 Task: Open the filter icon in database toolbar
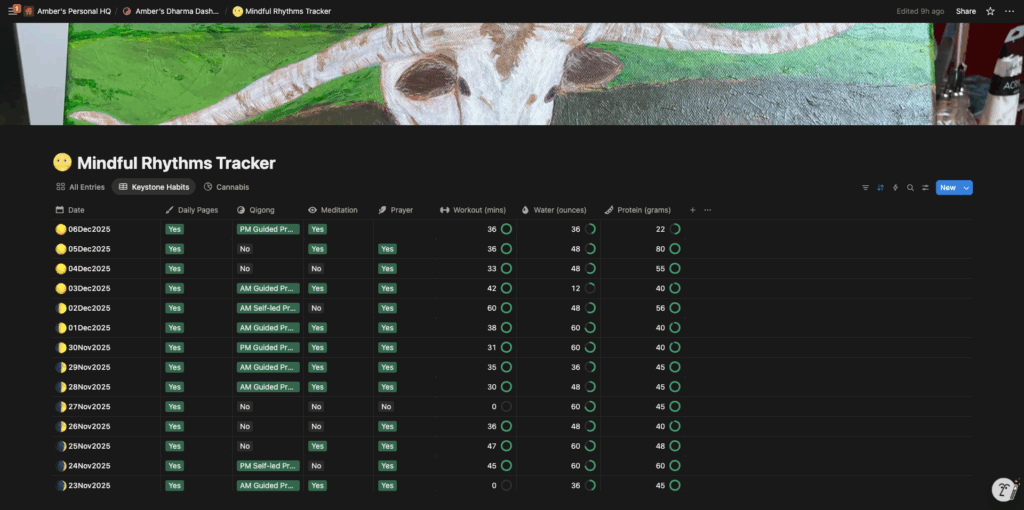point(865,187)
